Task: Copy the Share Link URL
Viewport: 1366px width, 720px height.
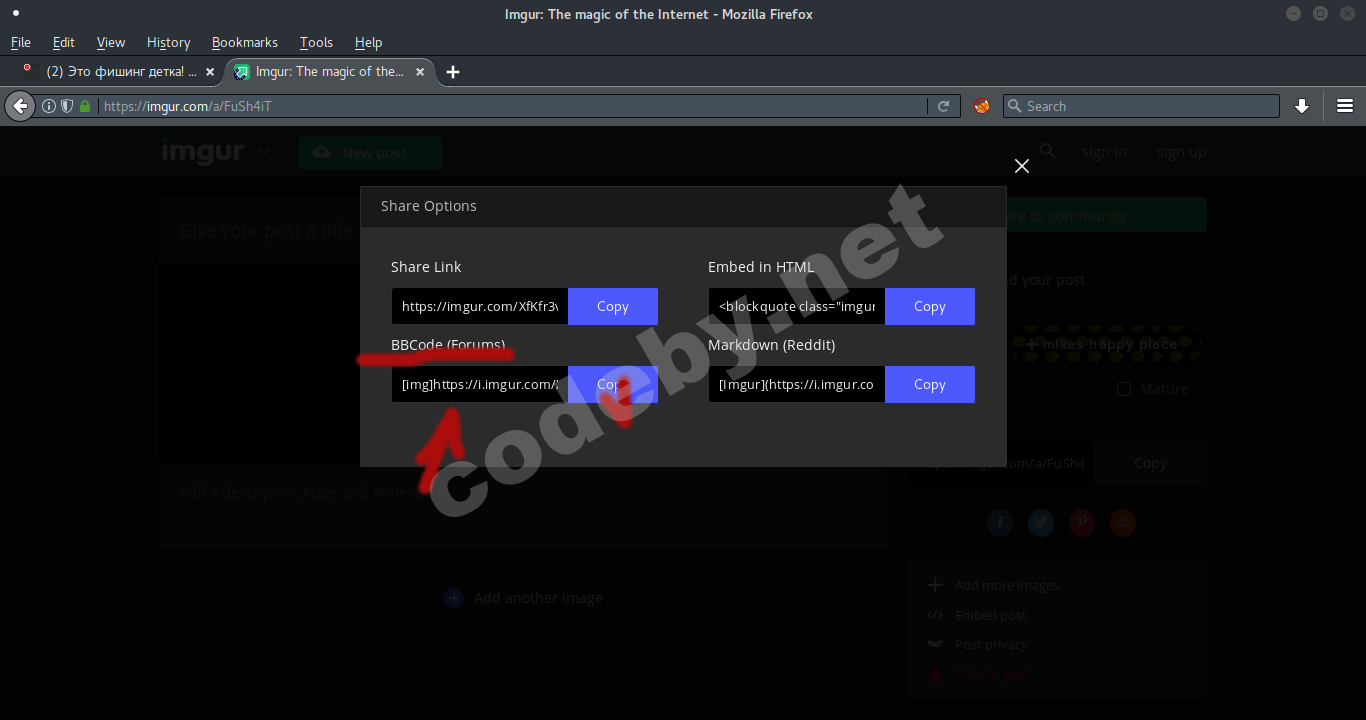Action: 613,306
